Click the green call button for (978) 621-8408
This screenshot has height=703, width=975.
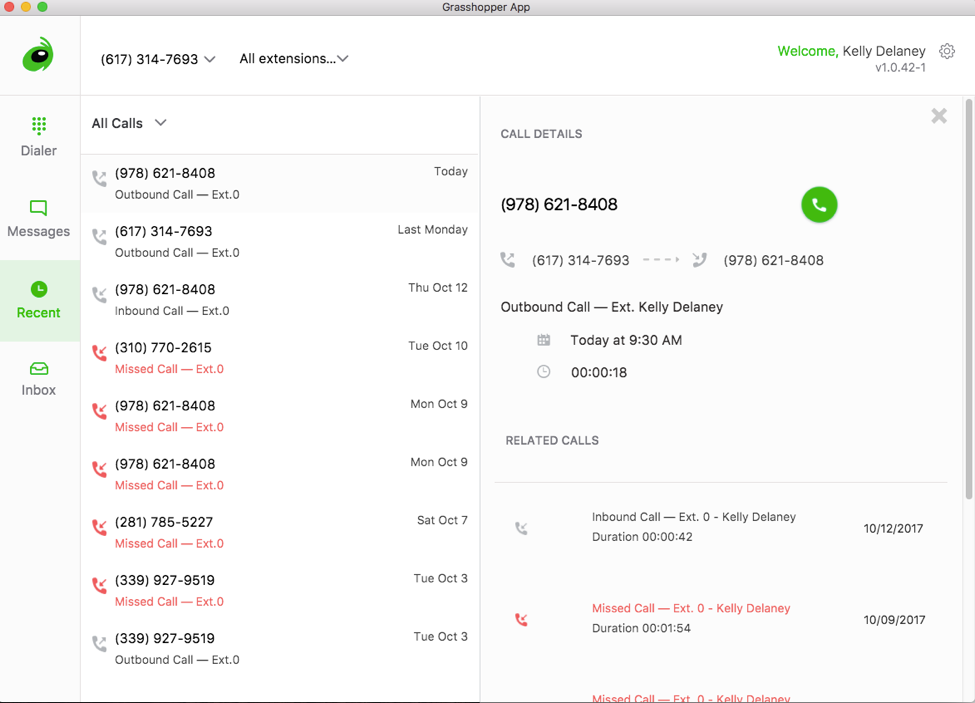click(x=819, y=204)
